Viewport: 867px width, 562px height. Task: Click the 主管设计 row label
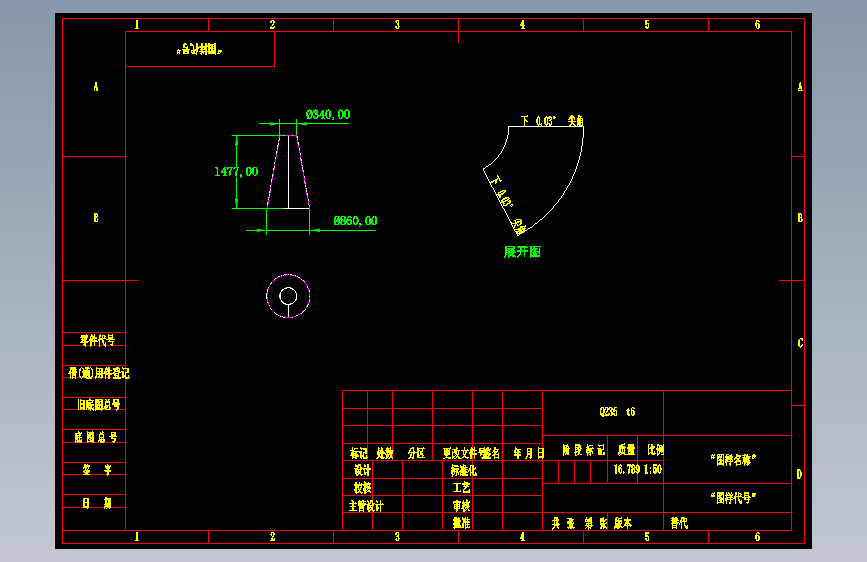(366, 506)
